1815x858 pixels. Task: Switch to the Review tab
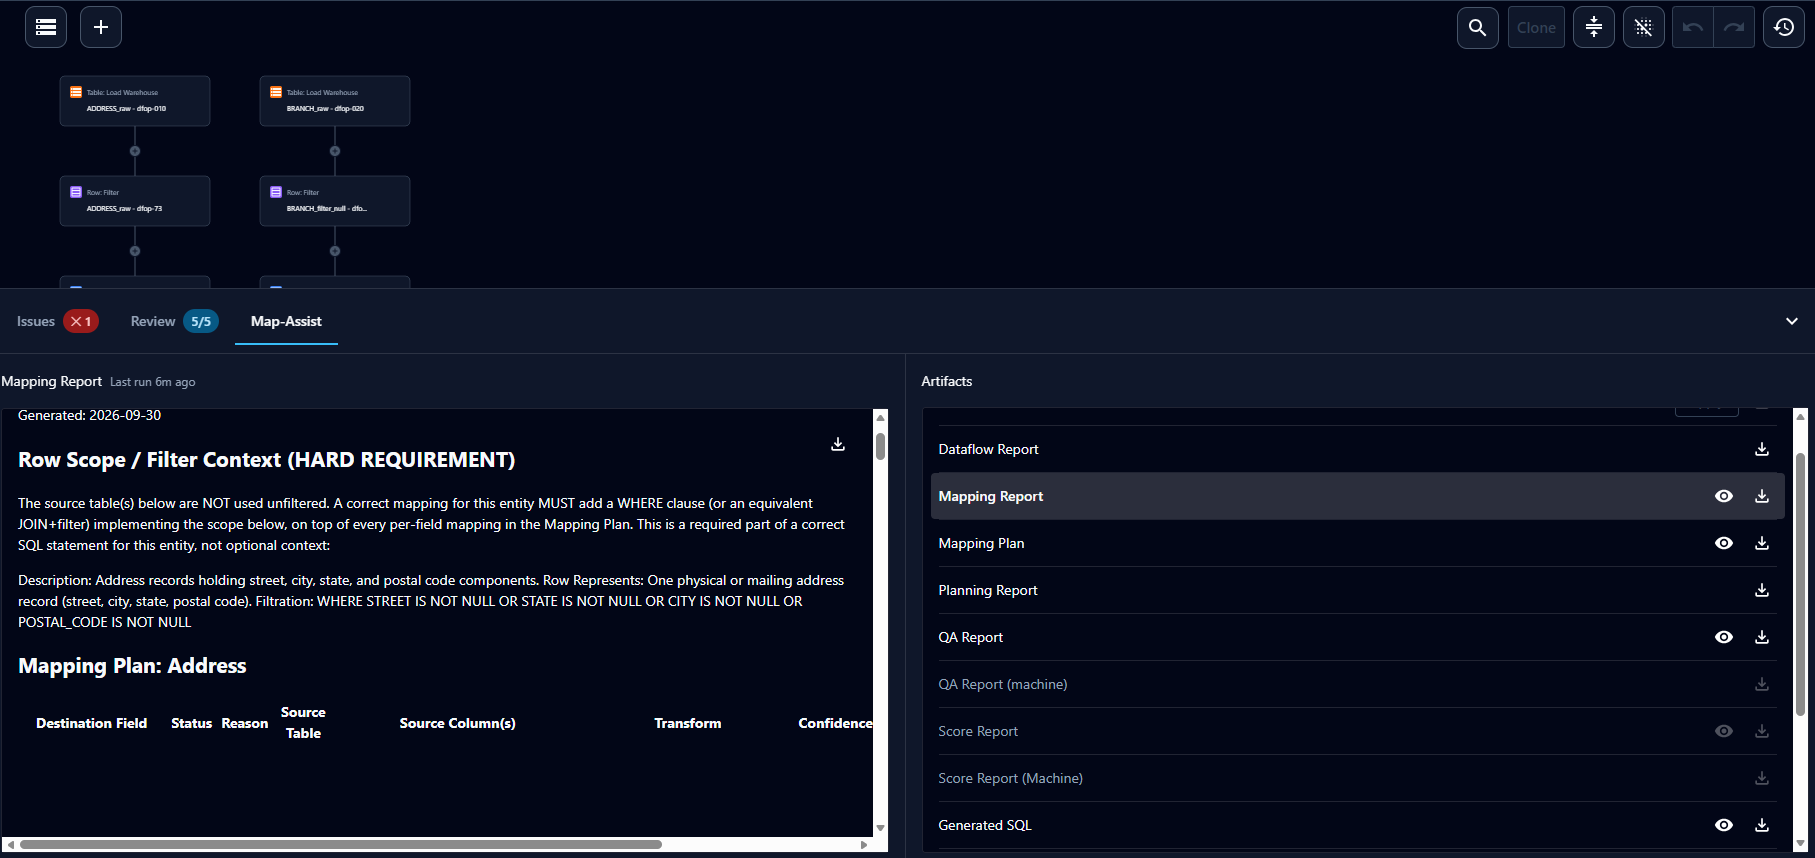tap(174, 321)
